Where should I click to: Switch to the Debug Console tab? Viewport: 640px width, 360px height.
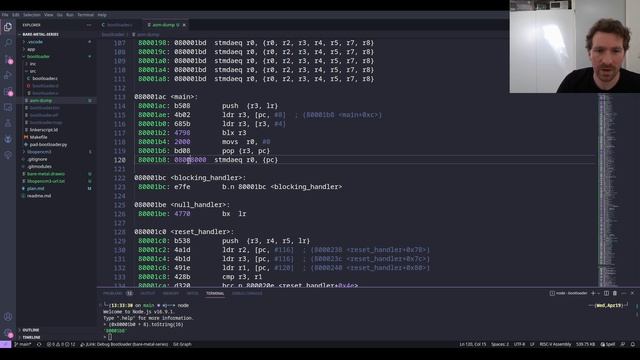(247, 293)
